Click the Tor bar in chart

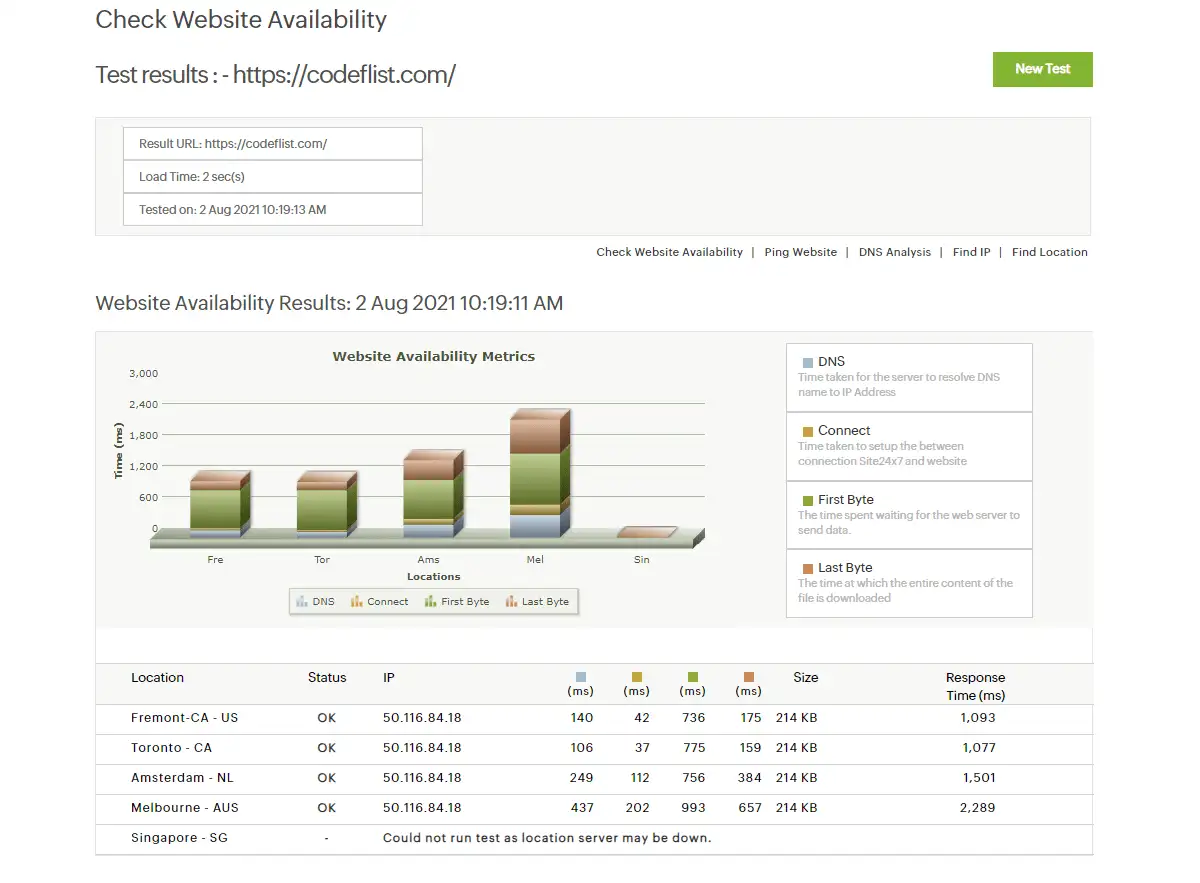326,505
